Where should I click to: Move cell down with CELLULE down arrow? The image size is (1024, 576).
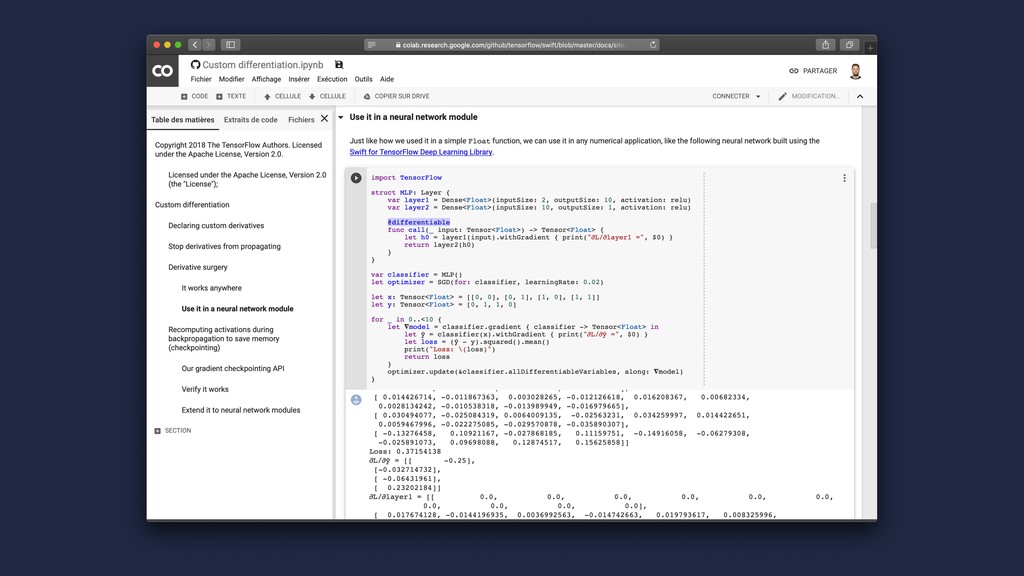click(x=327, y=96)
